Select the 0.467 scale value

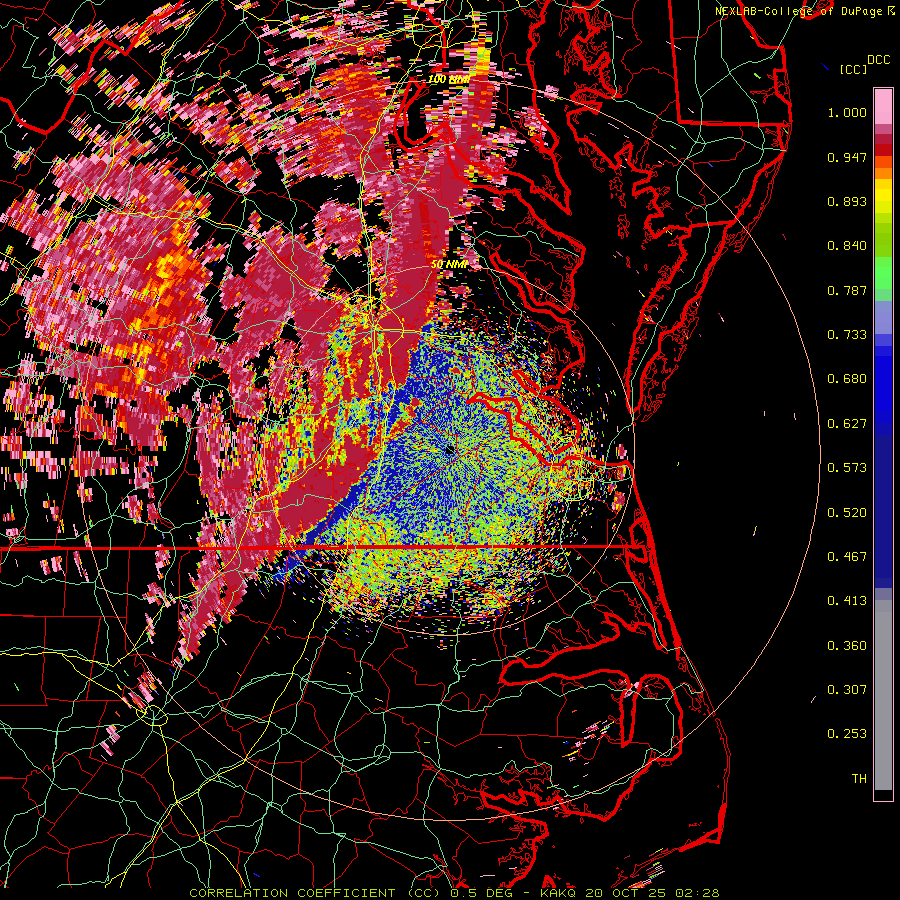(847, 557)
